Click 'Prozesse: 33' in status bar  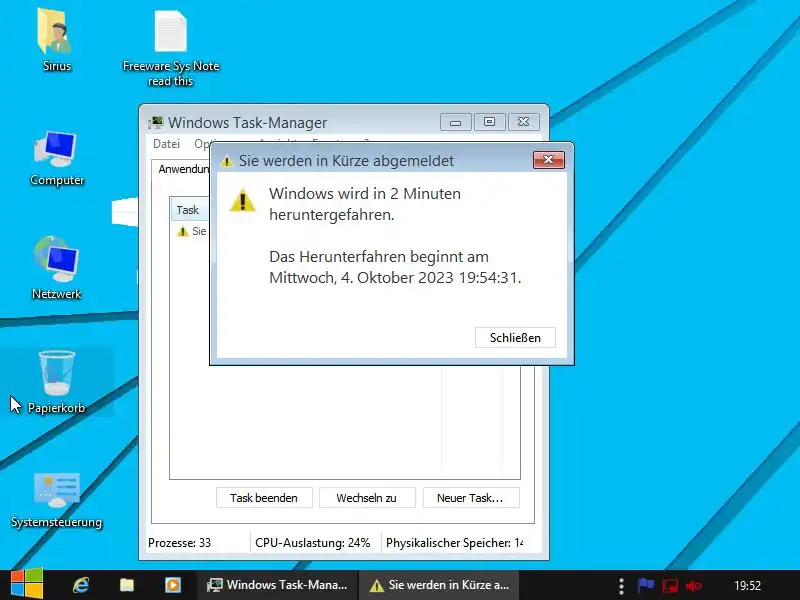(x=179, y=543)
